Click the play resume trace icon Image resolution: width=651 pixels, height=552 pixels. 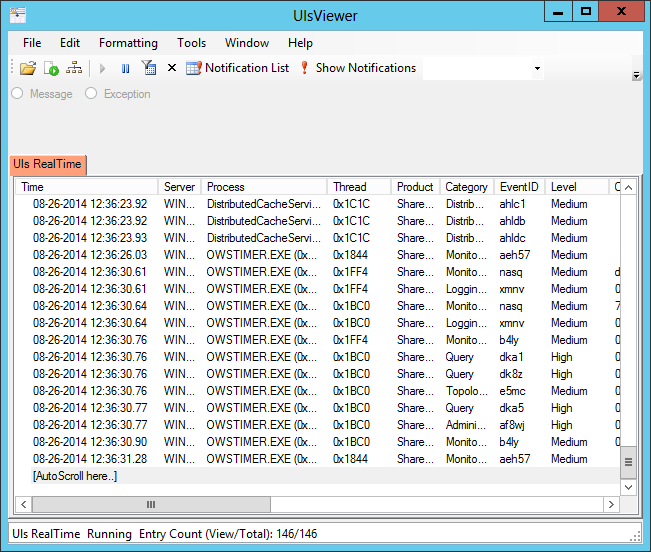point(102,68)
